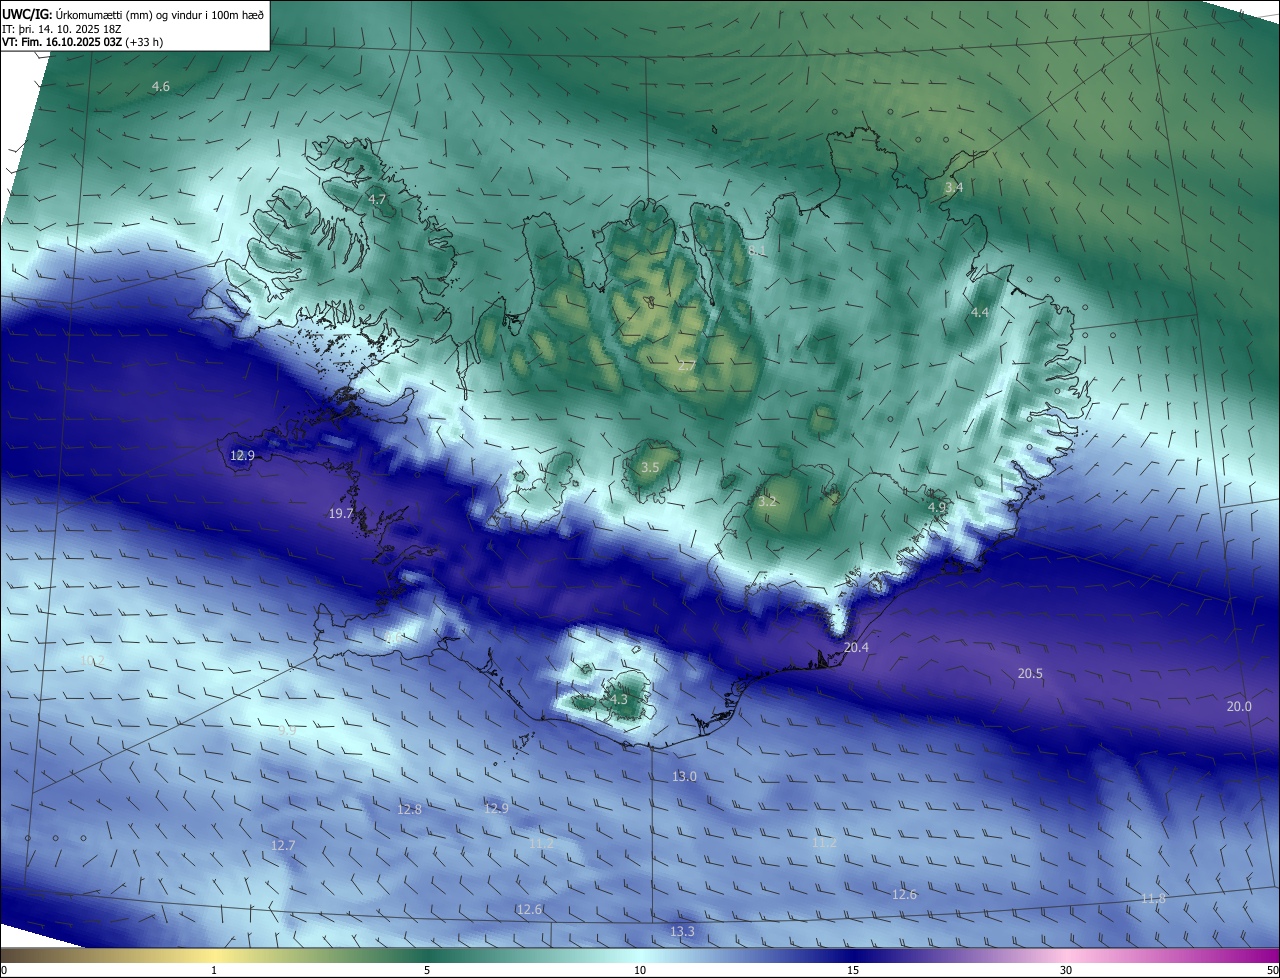Viewport: 1280px width, 978px height.
Task: Click the 3.5 value label on the map
Action: click(650, 468)
